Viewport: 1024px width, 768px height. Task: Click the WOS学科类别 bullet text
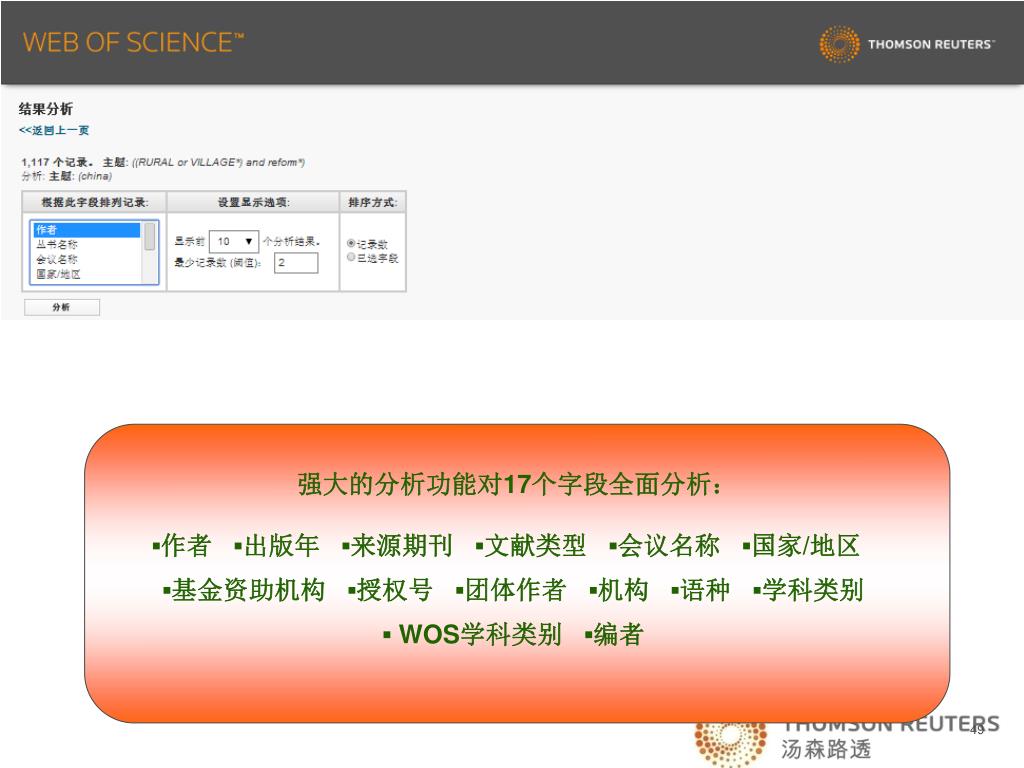click(x=472, y=634)
